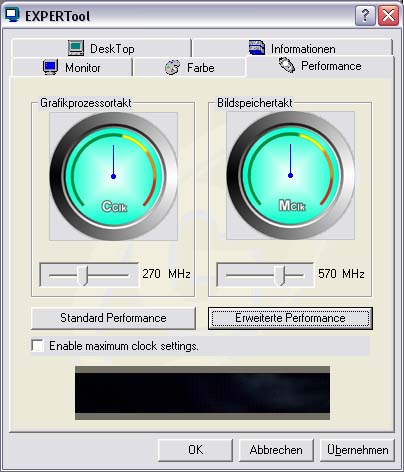The width and height of the screenshot is (404, 472).
Task: Apply changes with Übernehmen button
Action: 357,450
